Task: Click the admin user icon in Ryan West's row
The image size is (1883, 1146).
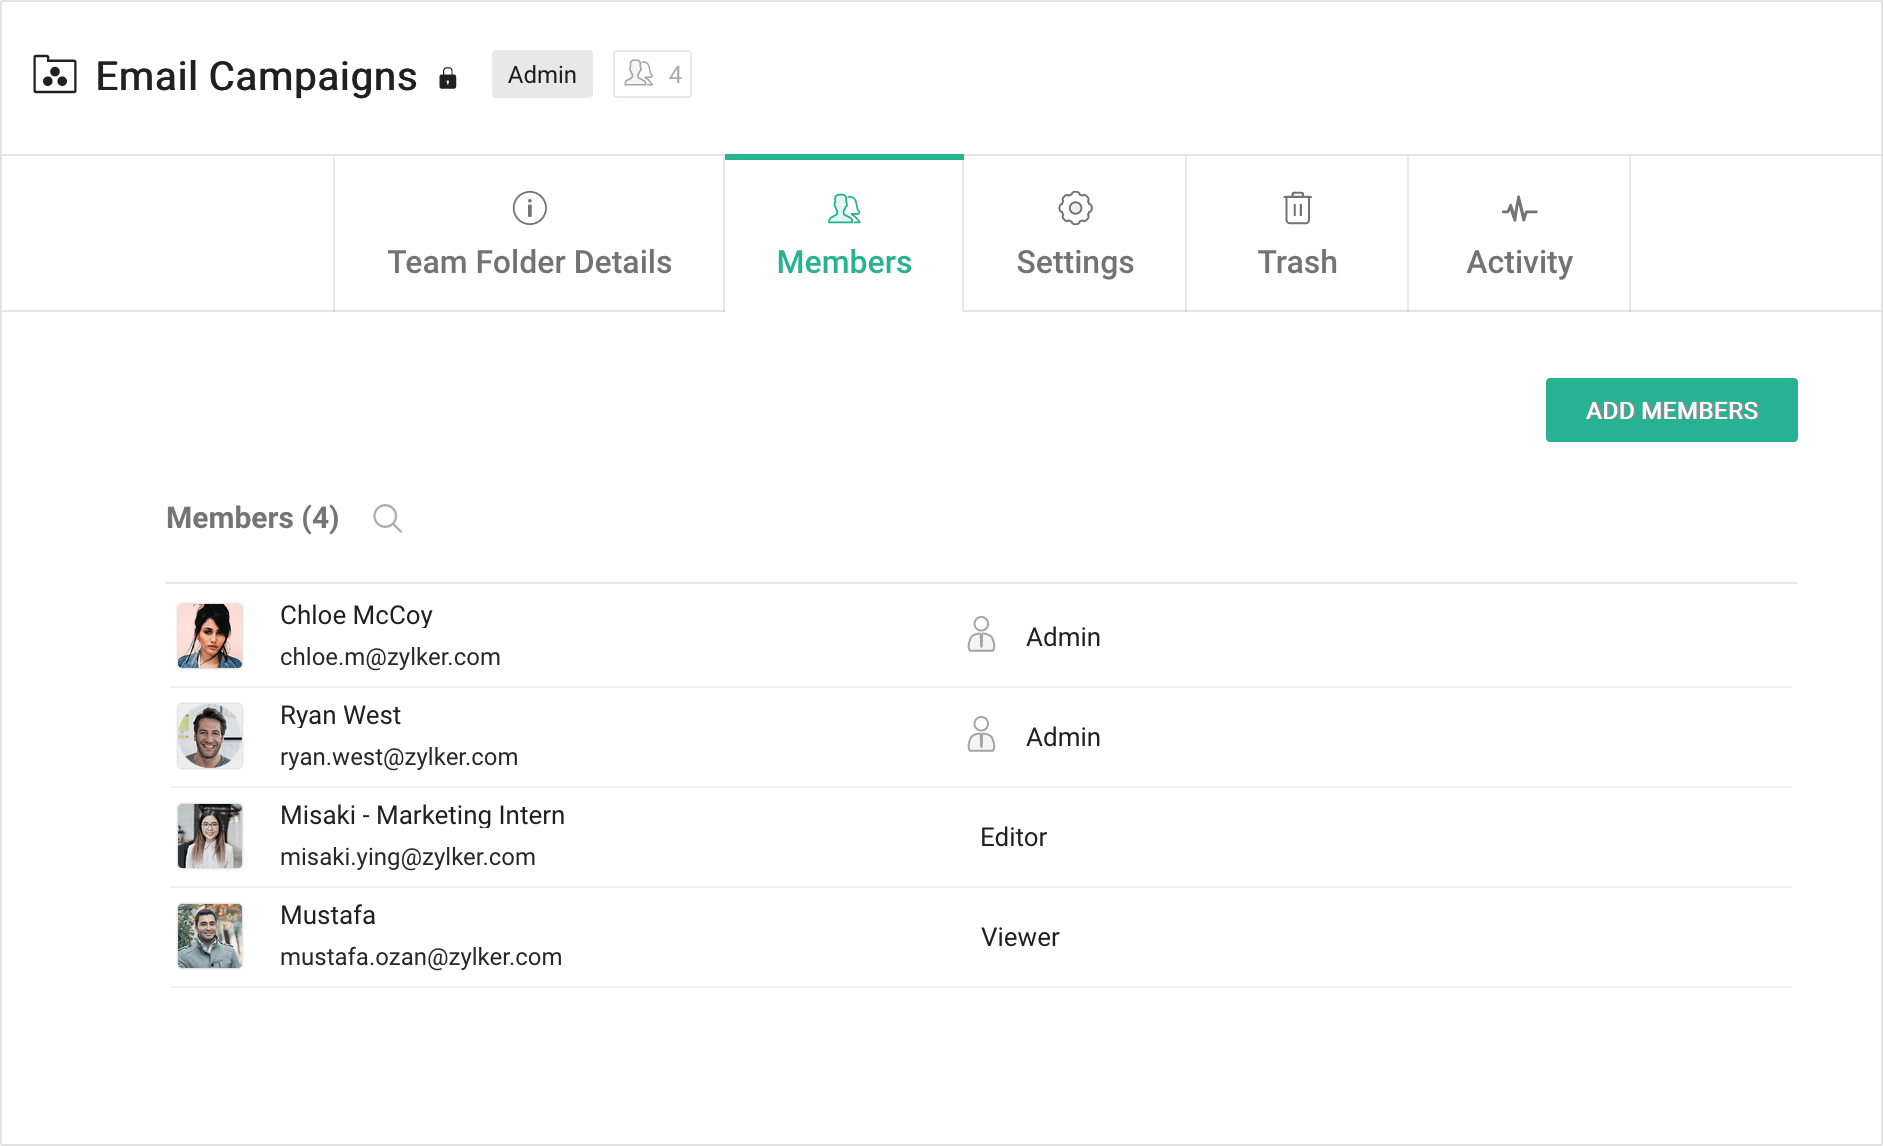Action: pos(981,735)
